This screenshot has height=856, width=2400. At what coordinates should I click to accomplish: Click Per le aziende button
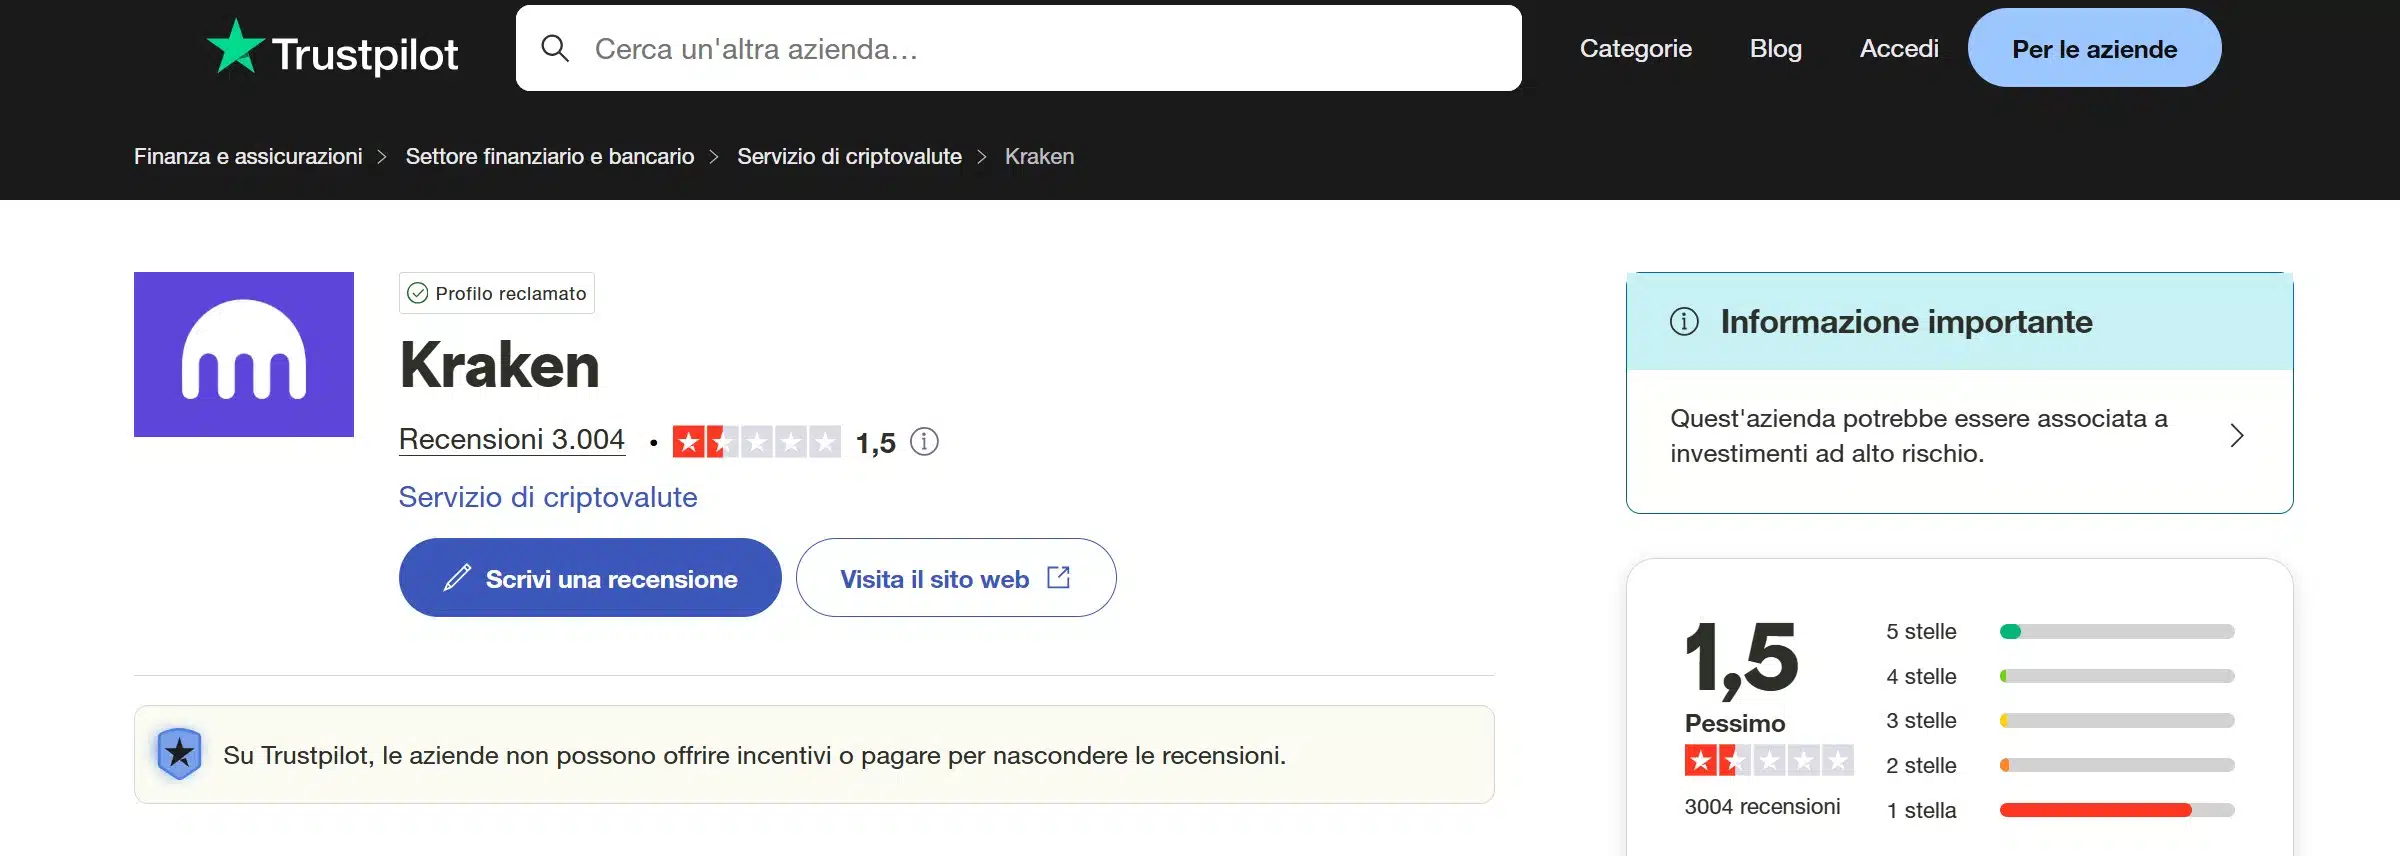click(x=2094, y=47)
